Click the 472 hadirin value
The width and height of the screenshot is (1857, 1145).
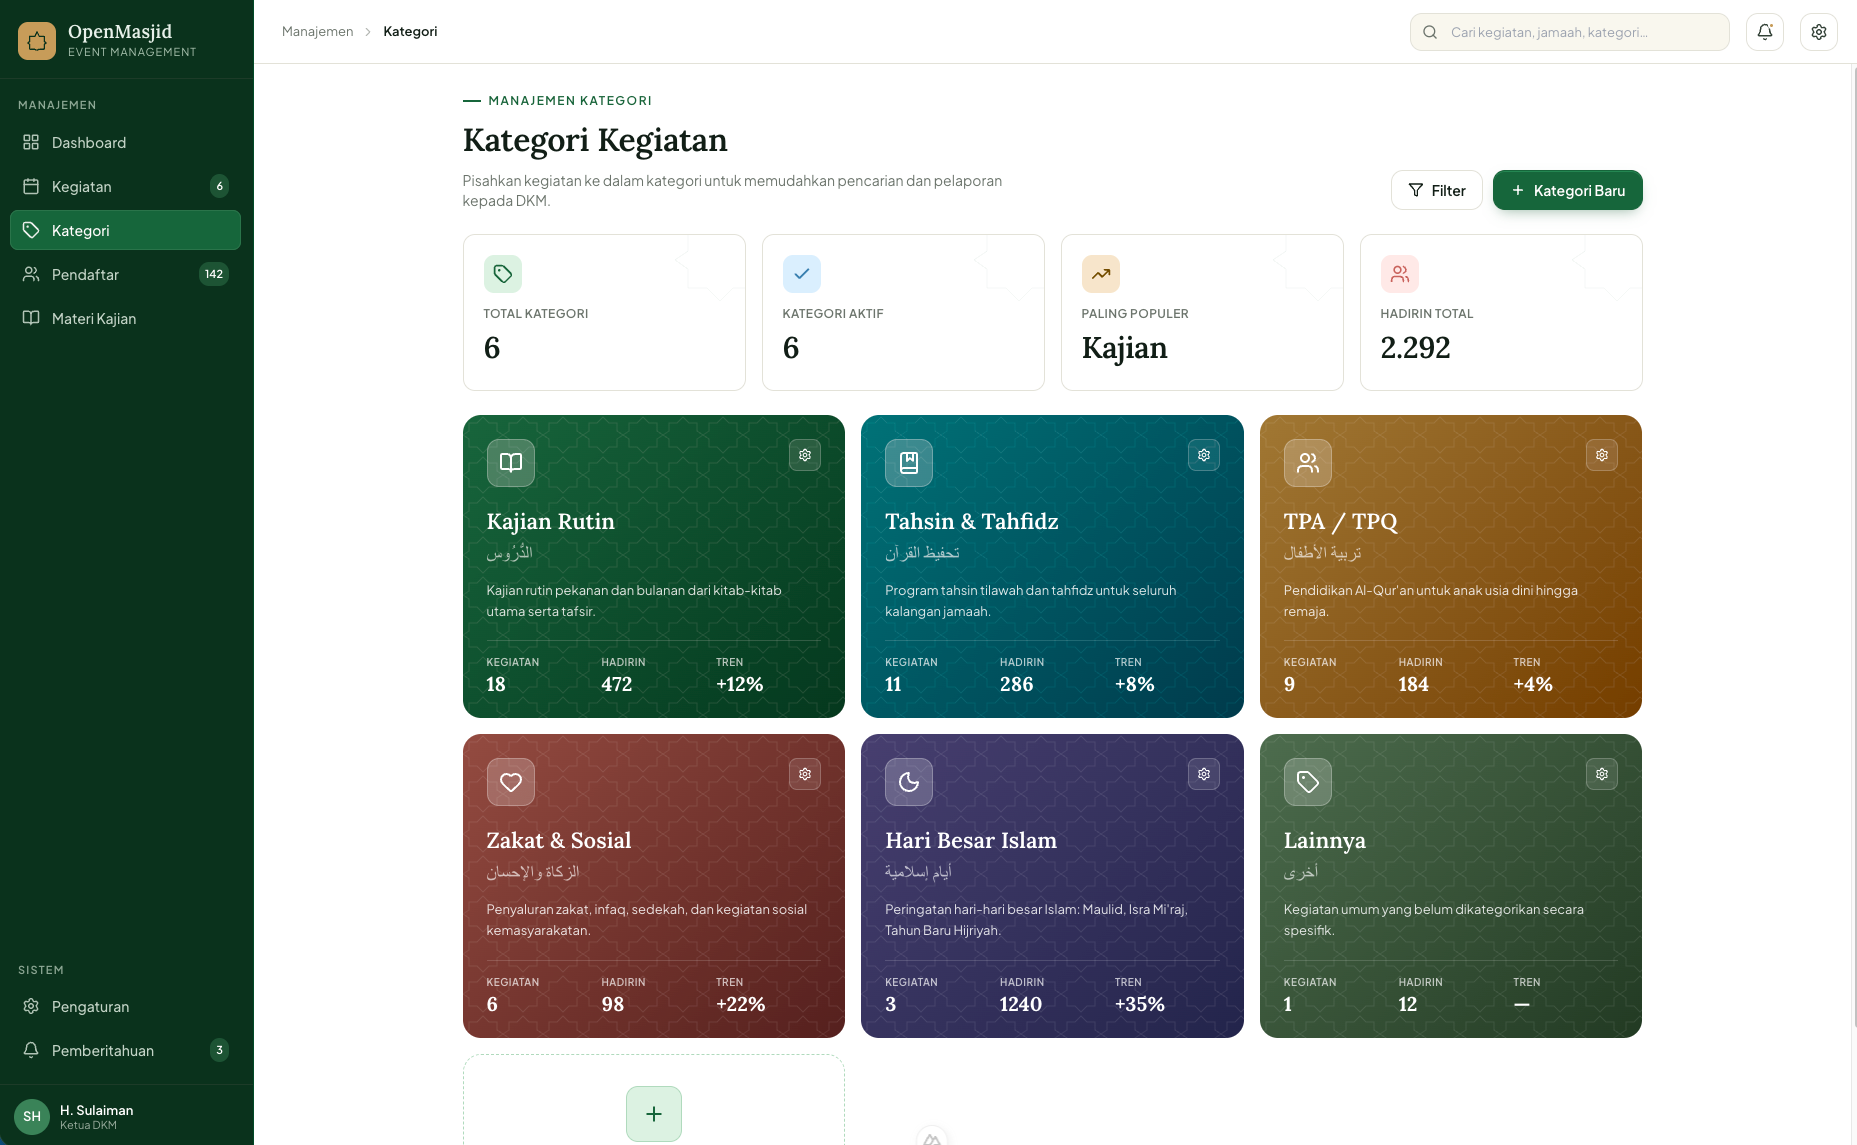[x=616, y=684]
